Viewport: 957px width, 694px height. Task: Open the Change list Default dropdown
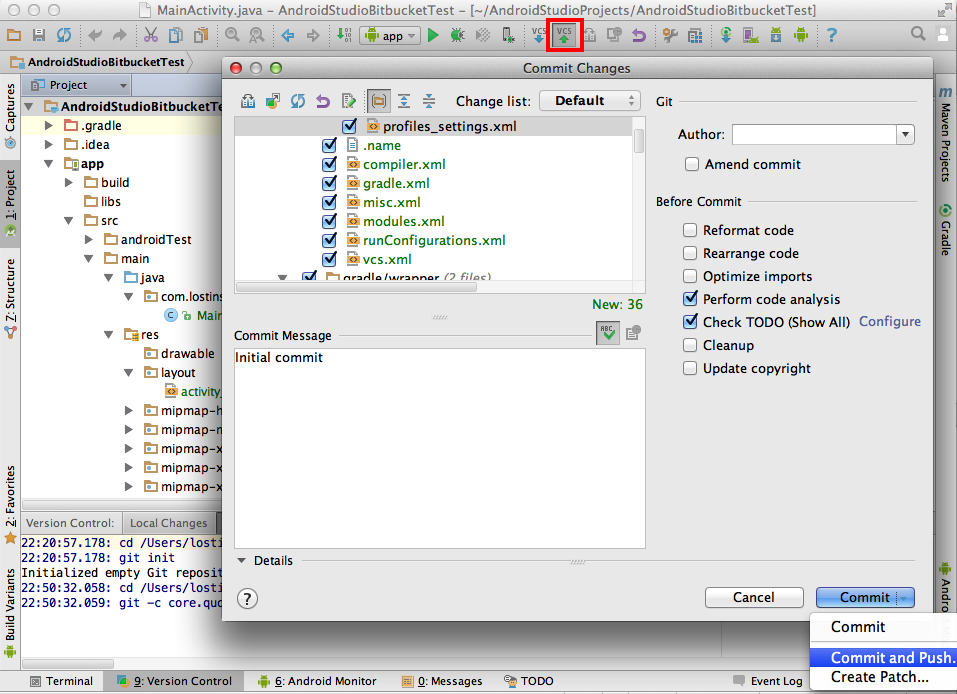[x=589, y=101]
